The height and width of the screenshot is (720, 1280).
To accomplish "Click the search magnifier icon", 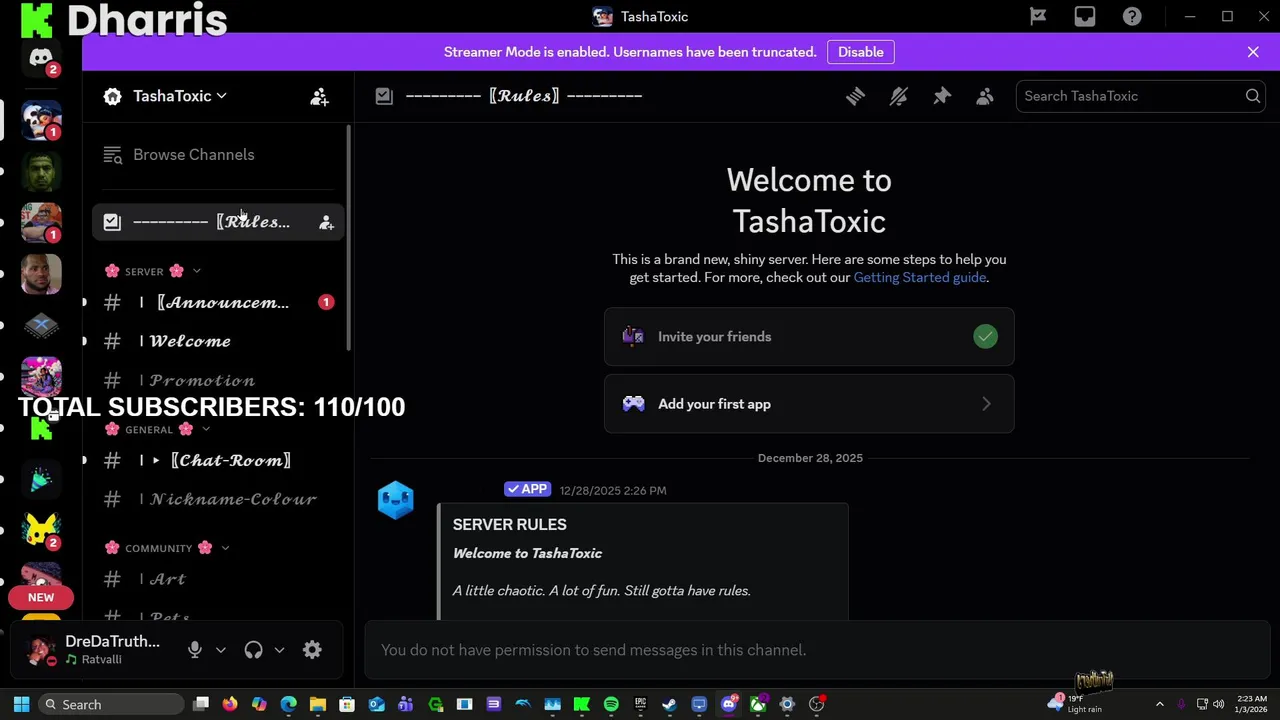I will [x=1252, y=96].
